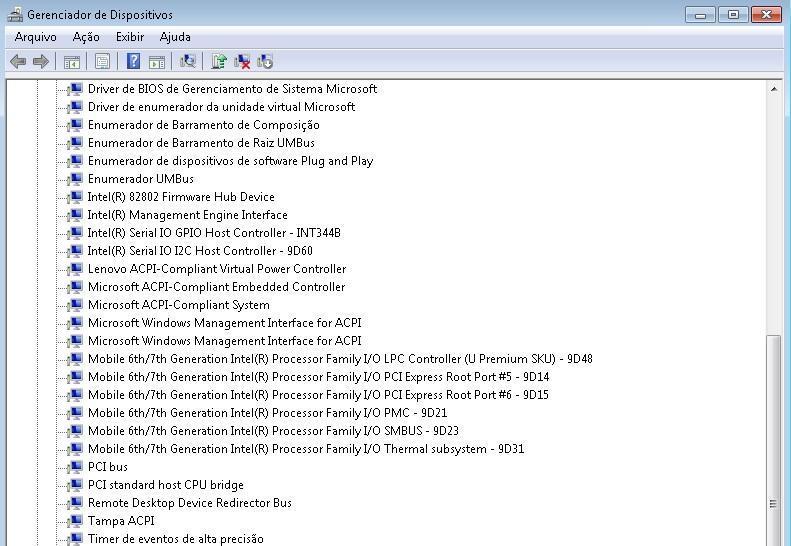Screen dimensions: 791x546
Task: Click the scan for hardware changes icon
Action: [x=187, y=62]
